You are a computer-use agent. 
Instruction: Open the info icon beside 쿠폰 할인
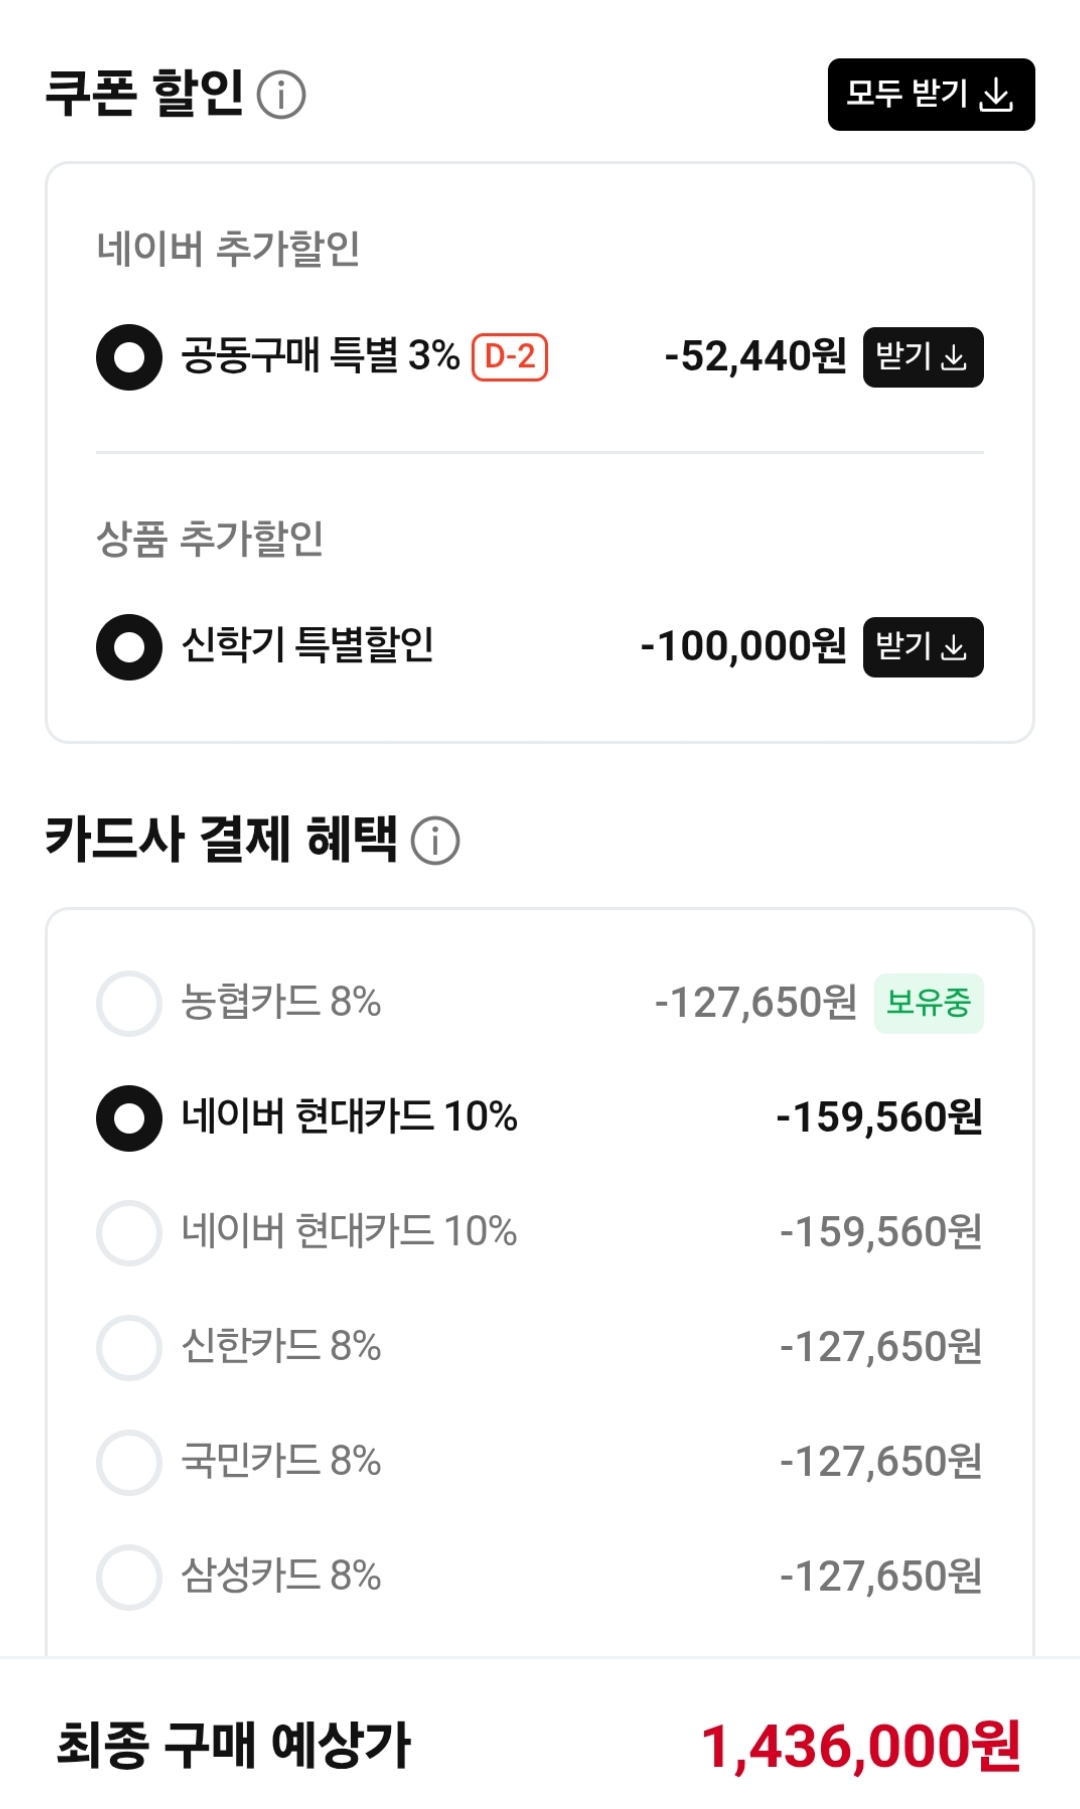281,95
